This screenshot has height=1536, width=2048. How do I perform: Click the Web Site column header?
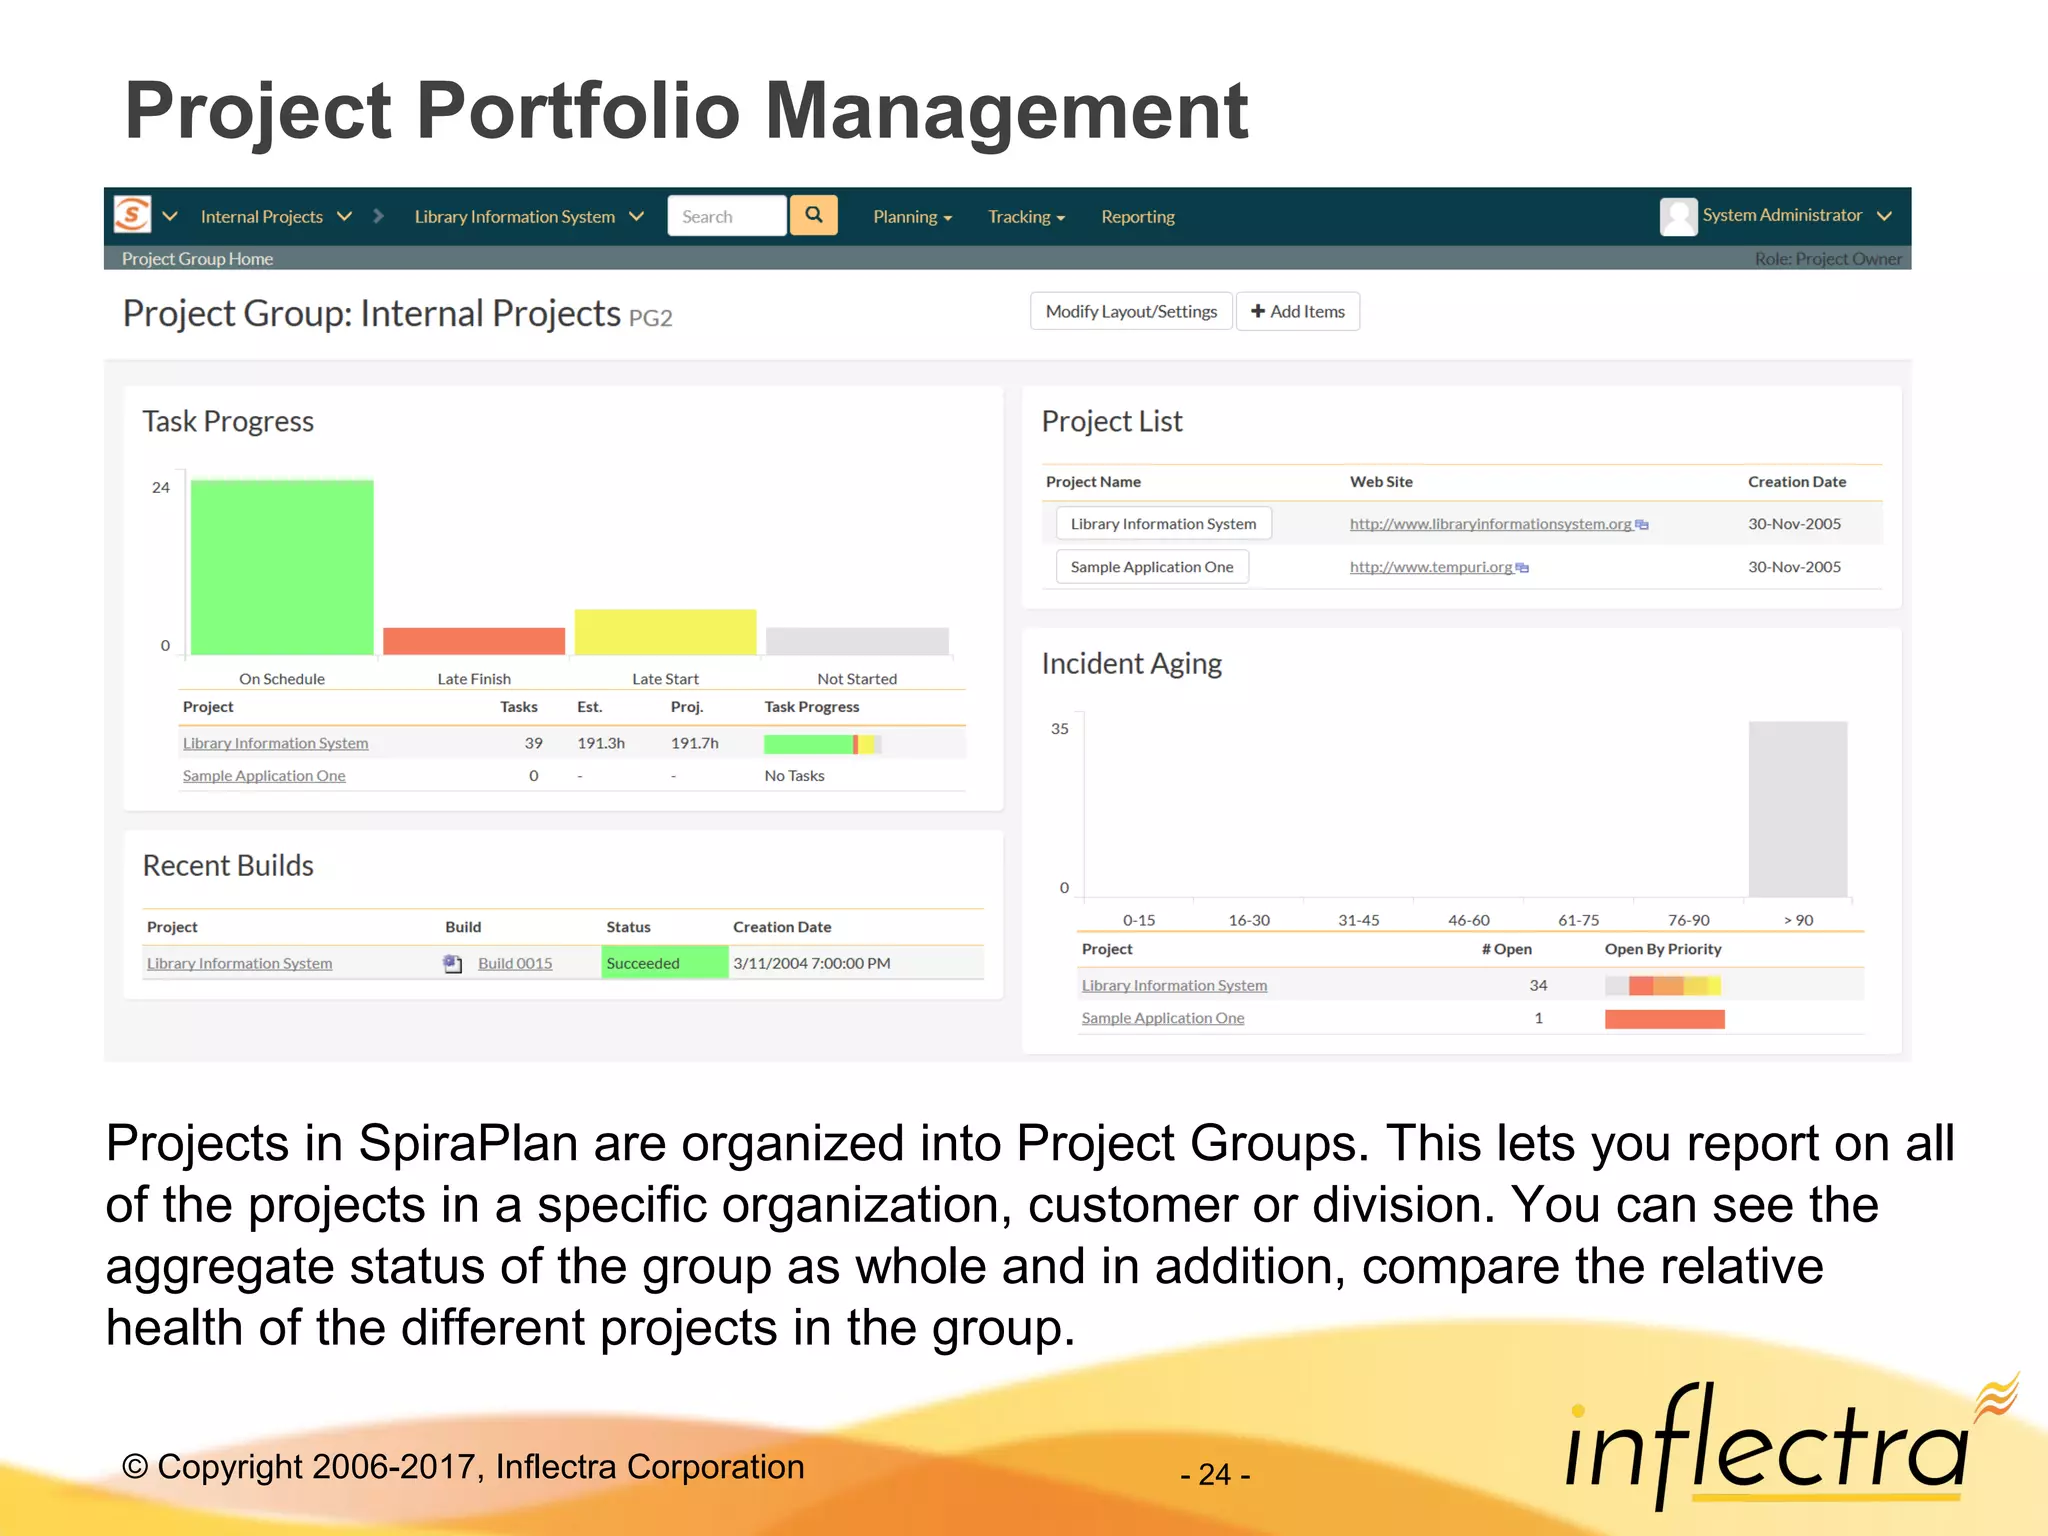[1381, 482]
